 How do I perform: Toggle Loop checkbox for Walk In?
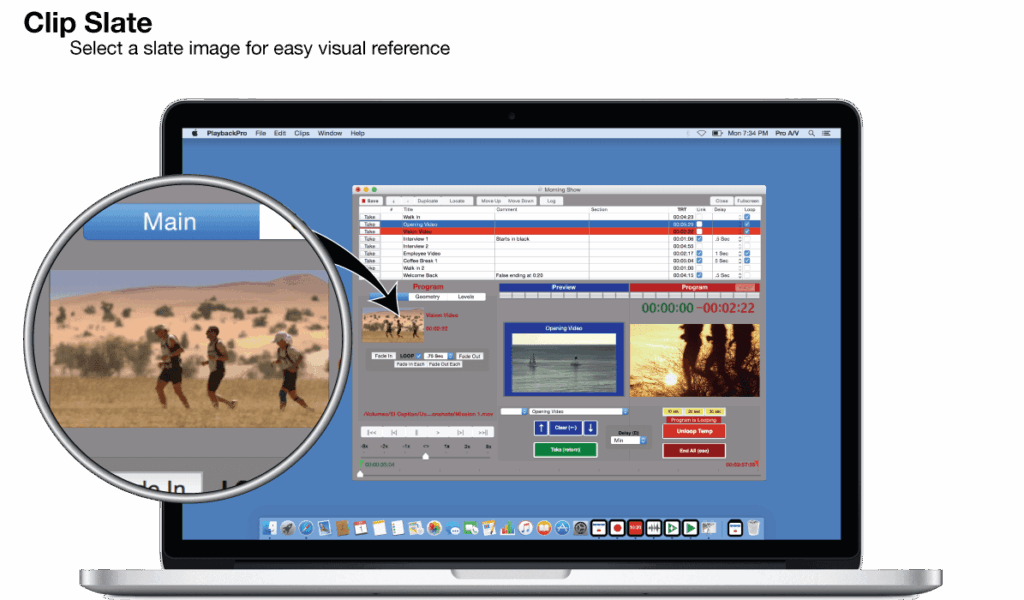pos(747,217)
